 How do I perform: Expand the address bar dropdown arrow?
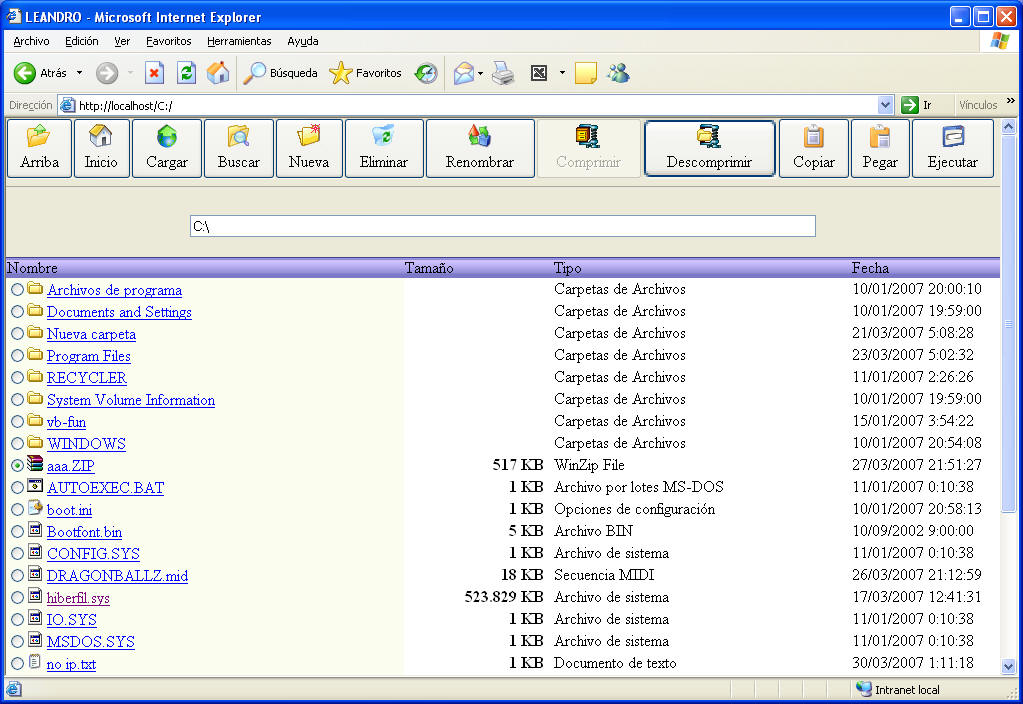pyautogui.click(x=885, y=105)
